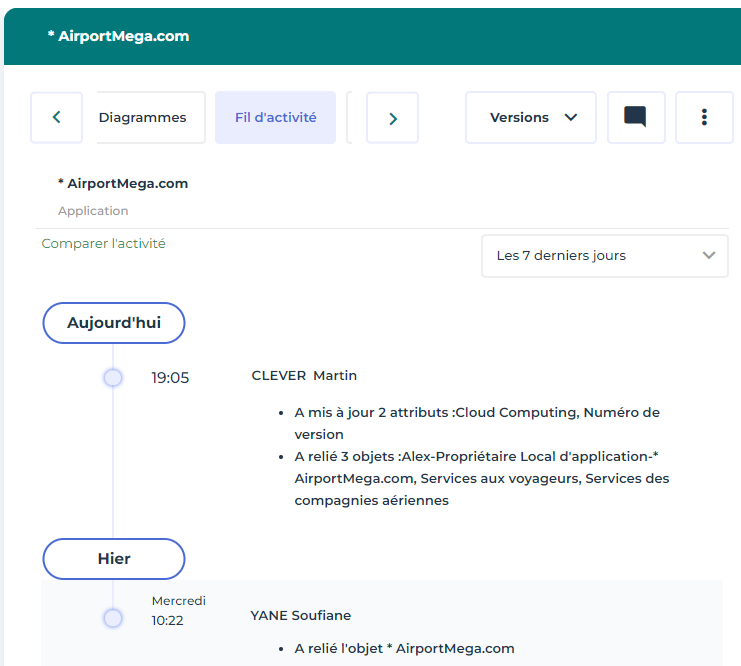Viewport: 741px width, 666px height.
Task: Click the Hier day label
Action: [114, 559]
